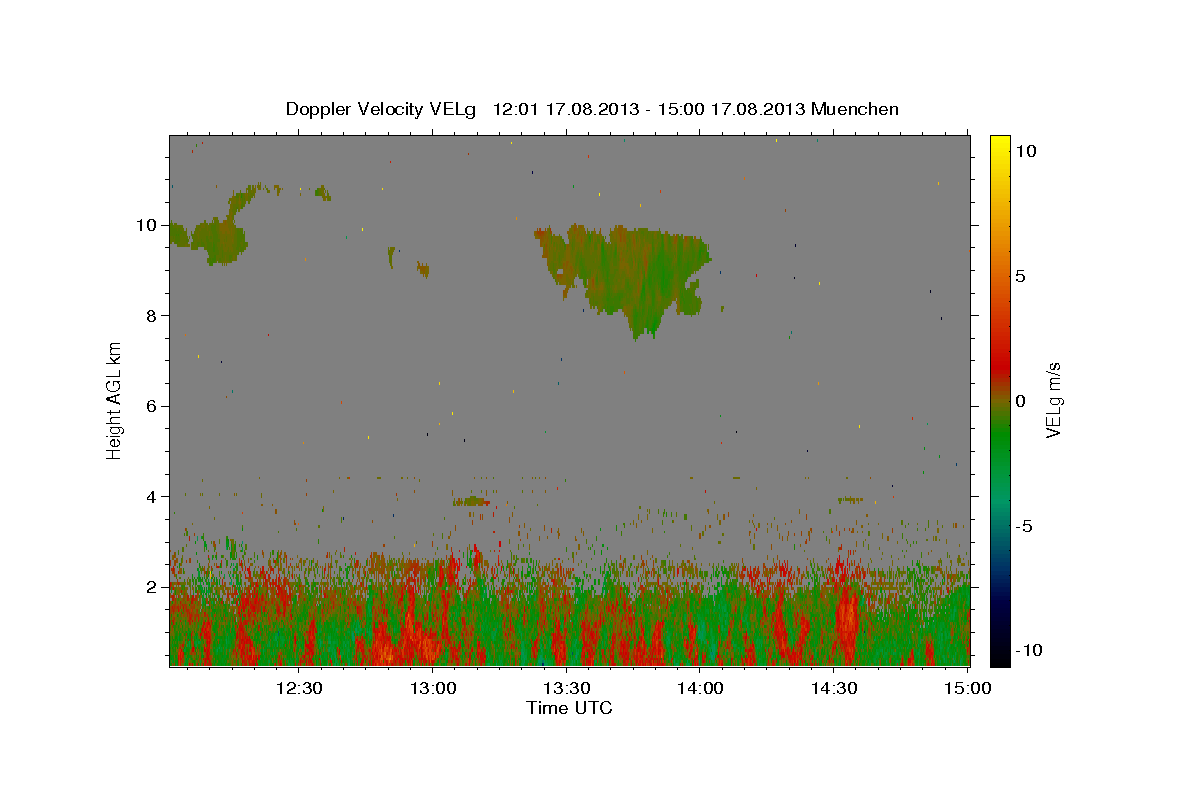Click the small echo at 4 km after 13:00
This screenshot has width=1200, height=800.
click(470, 501)
